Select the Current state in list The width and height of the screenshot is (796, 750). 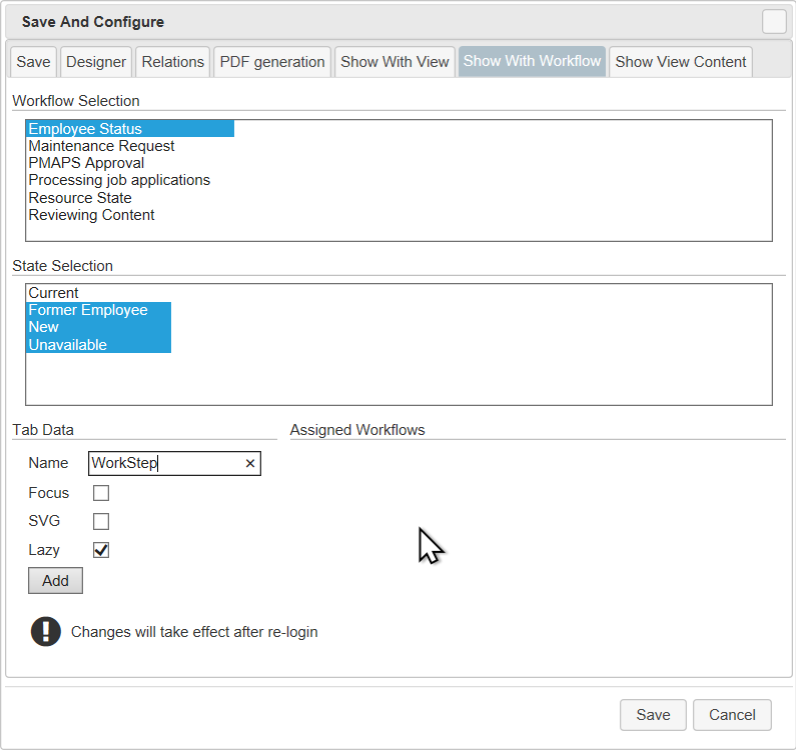53,293
